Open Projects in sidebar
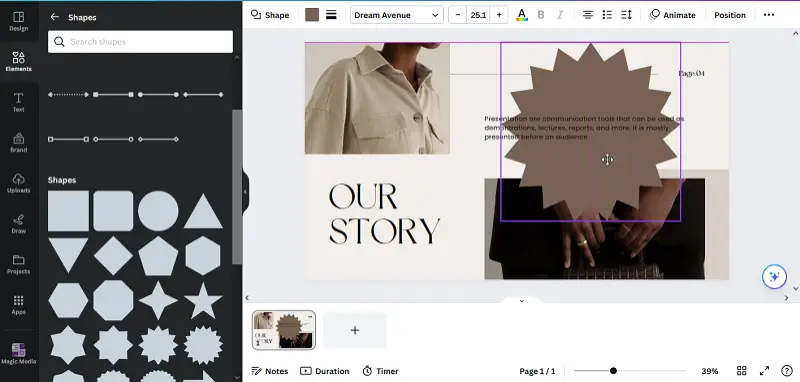Screen dimensions: 800x382 click(x=18, y=264)
